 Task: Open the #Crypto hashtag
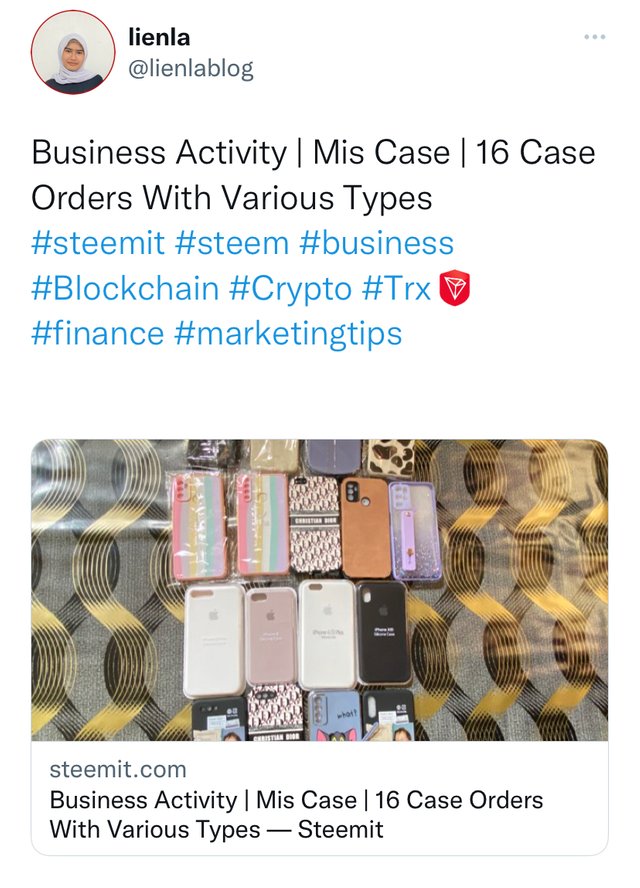coord(290,289)
